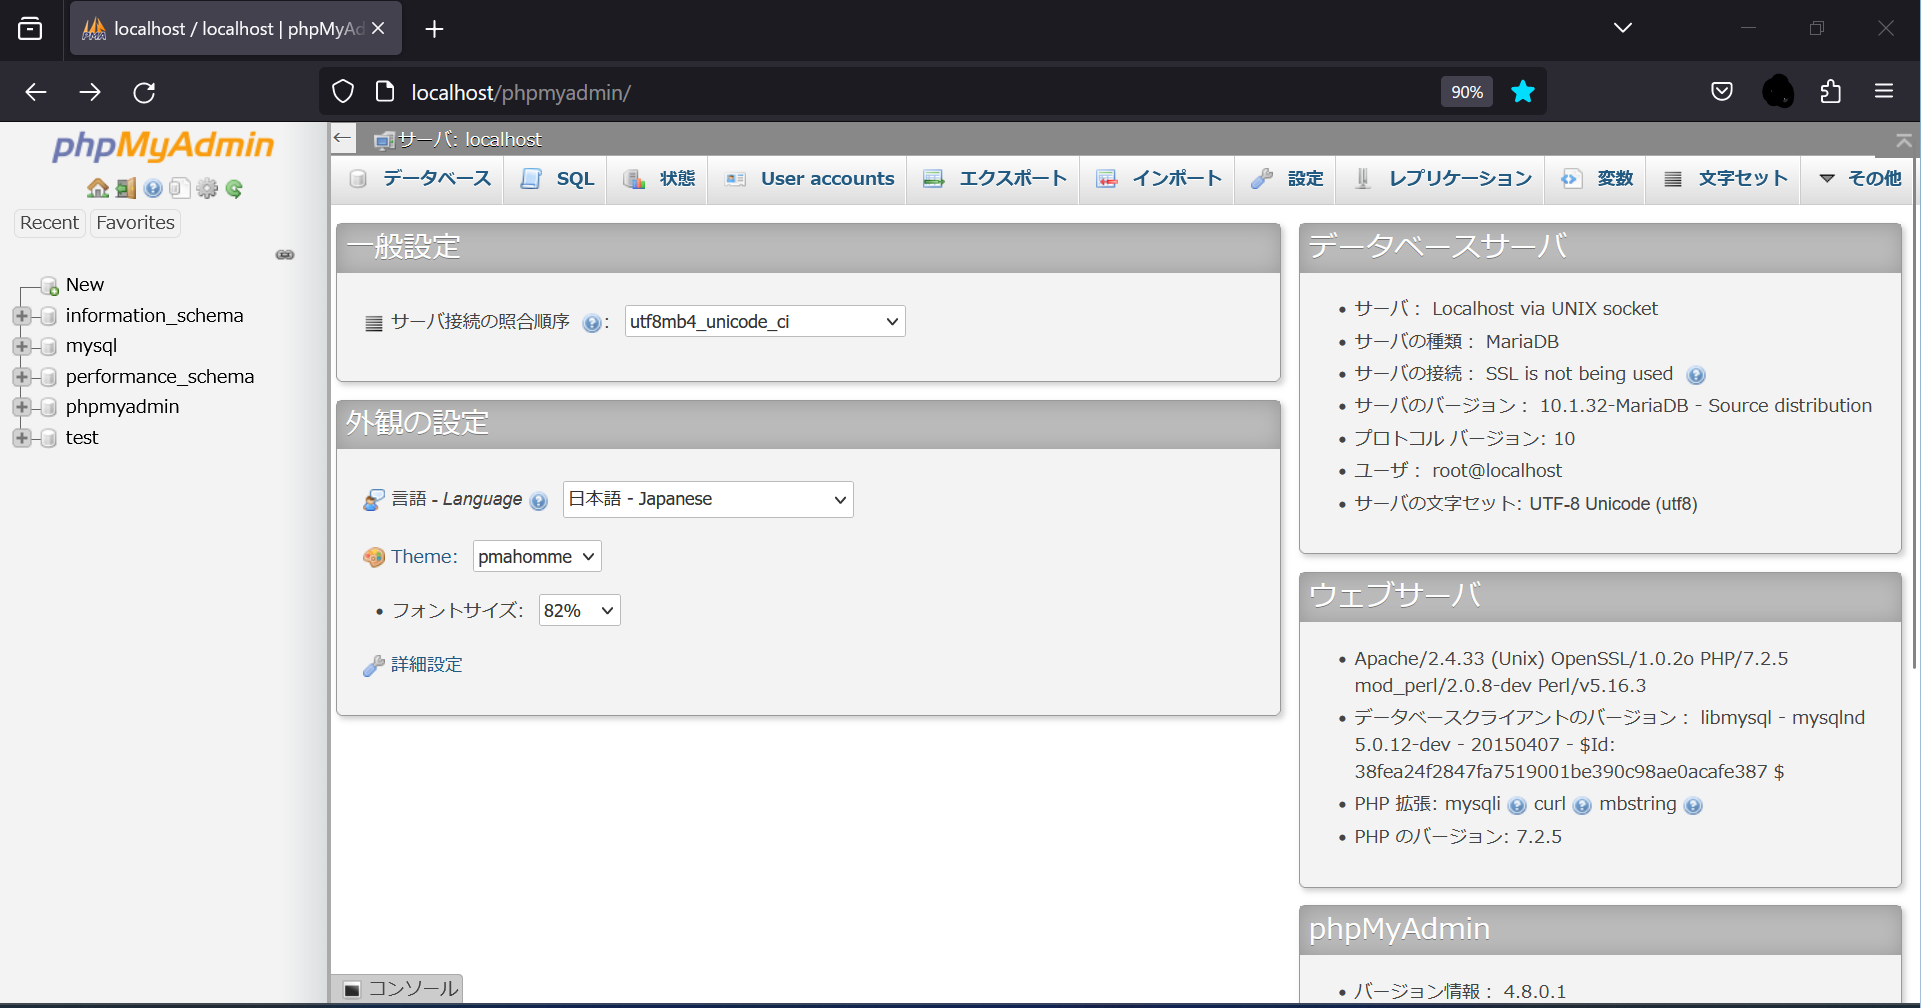Open navigation panel settings gear icon
This screenshot has height=1008, width=1921.
click(x=207, y=188)
